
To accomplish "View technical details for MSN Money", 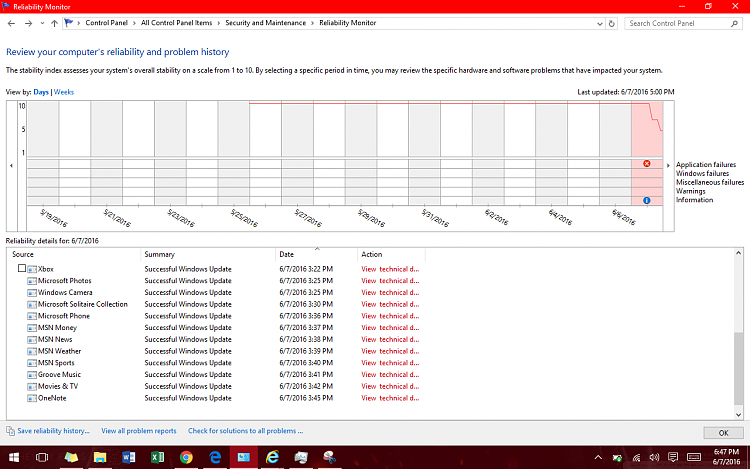I will click(390, 327).
